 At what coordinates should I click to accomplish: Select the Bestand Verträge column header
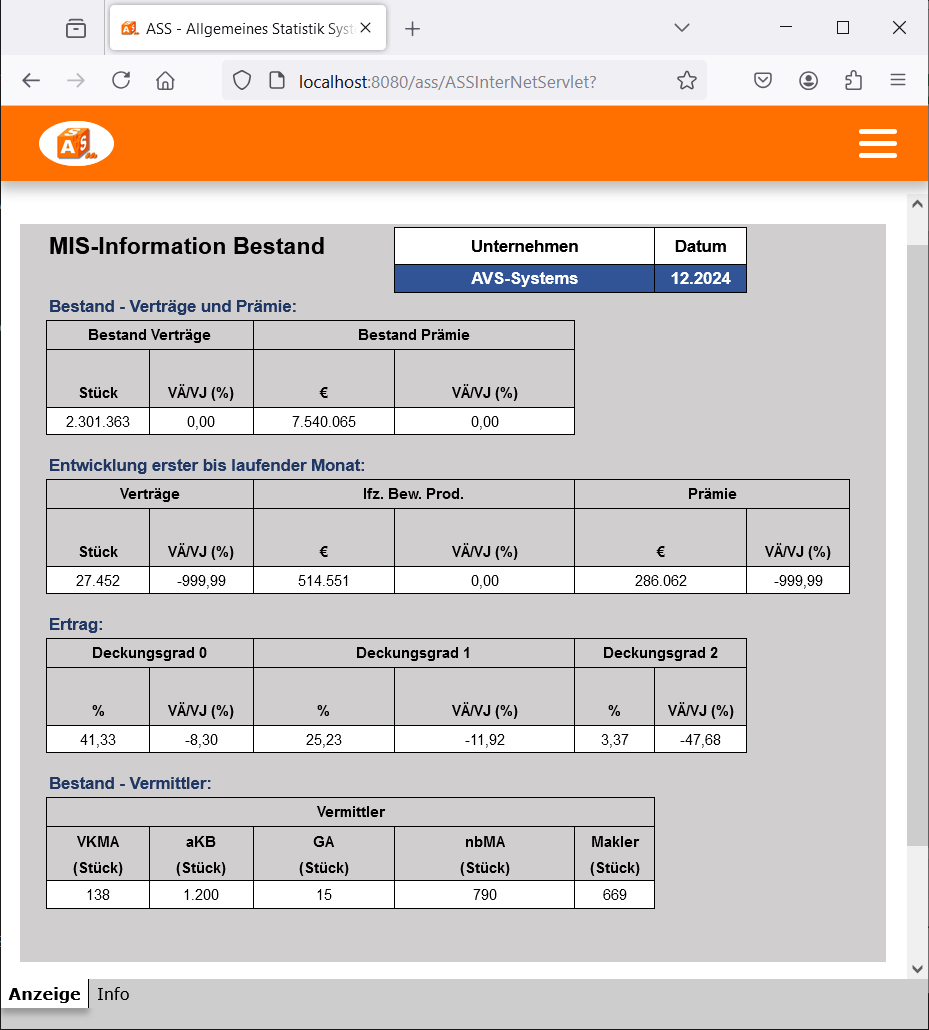(x=150, y=335)
